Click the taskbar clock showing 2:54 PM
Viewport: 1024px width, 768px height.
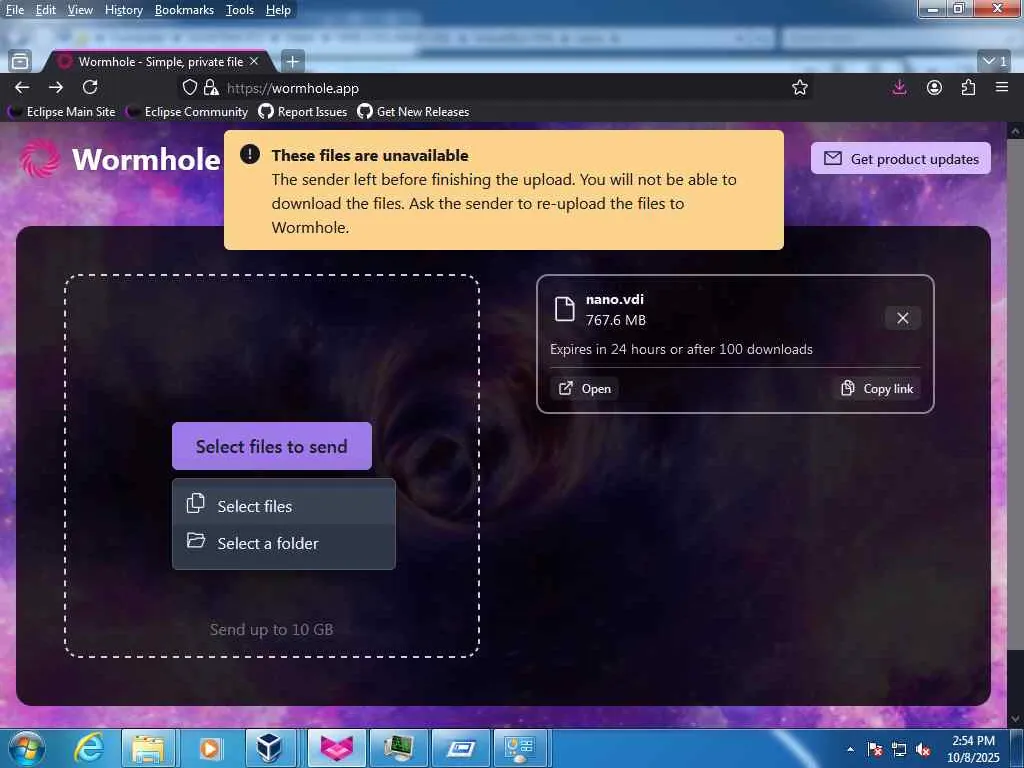pyautogui.click(x=973, y=749)
